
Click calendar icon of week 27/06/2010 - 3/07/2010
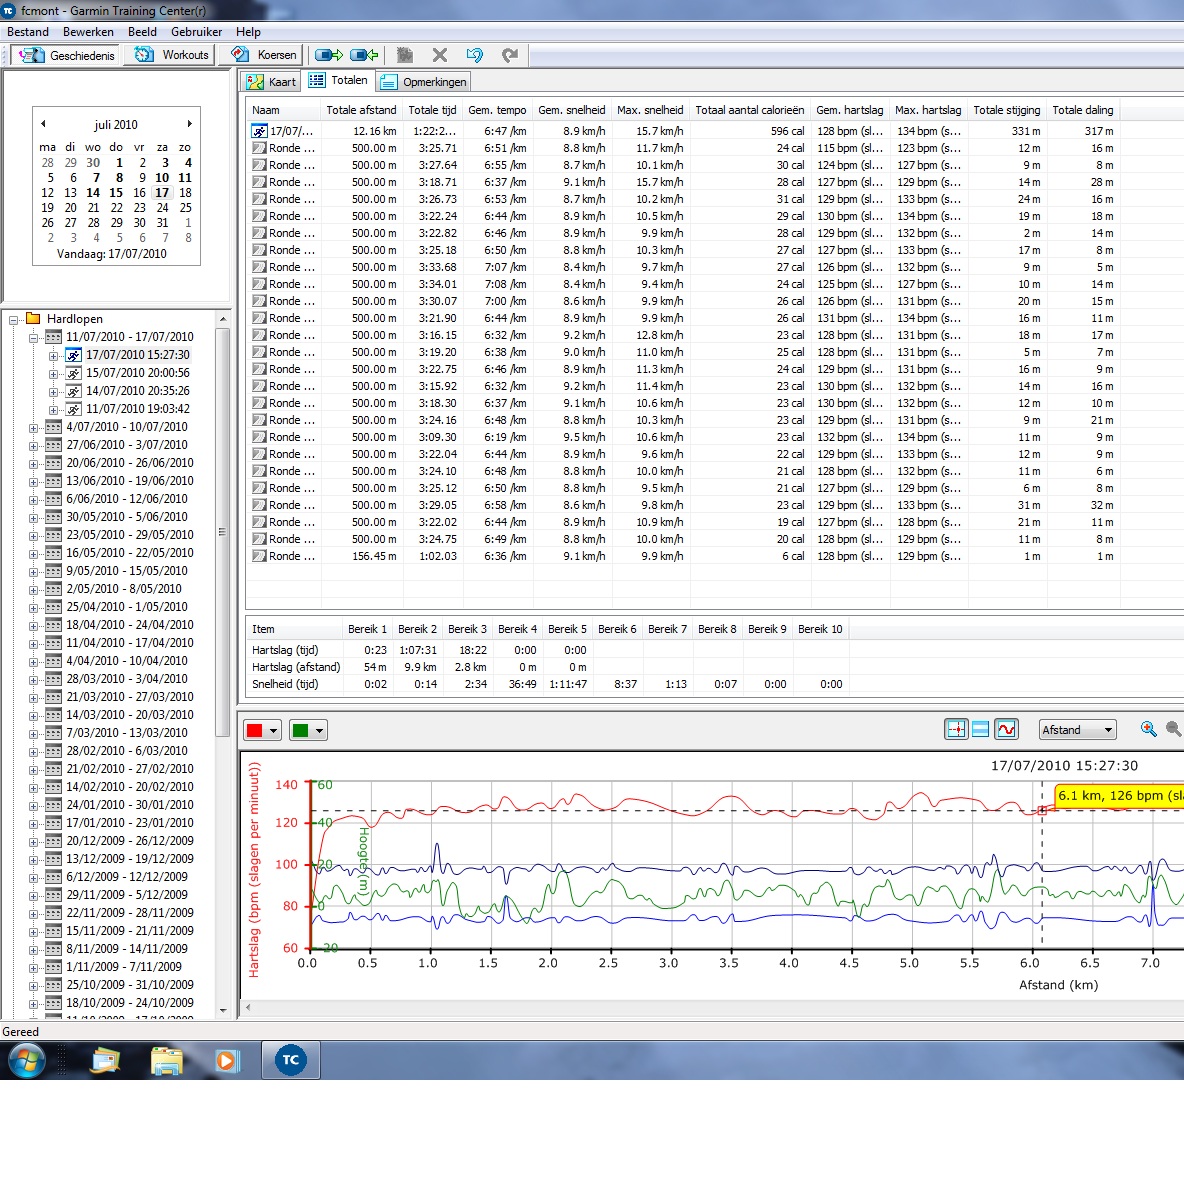point(54,445)
